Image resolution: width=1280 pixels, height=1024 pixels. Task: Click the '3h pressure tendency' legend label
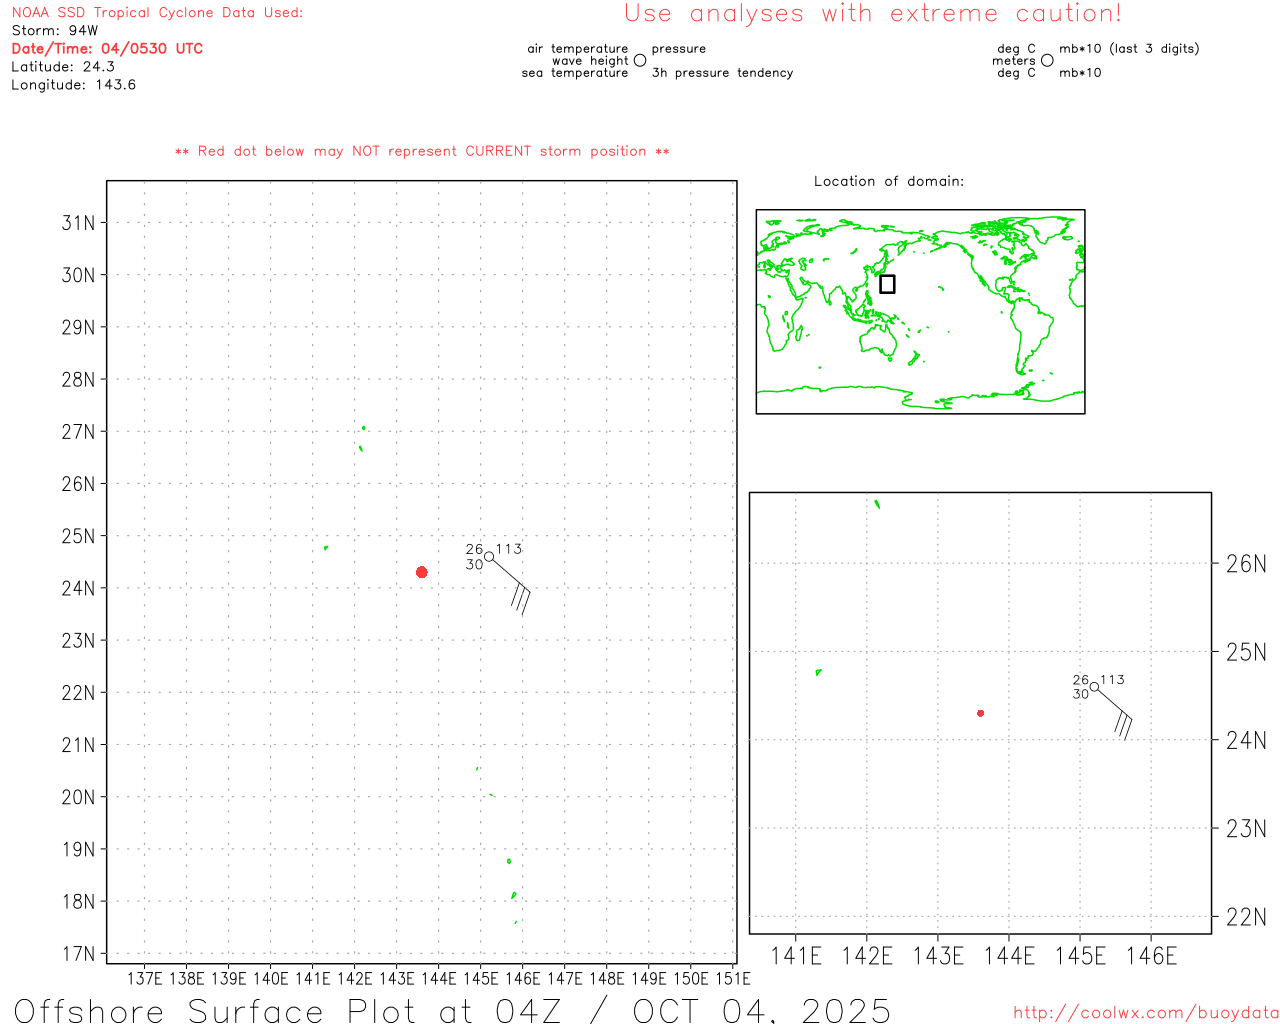coord(722,73)
